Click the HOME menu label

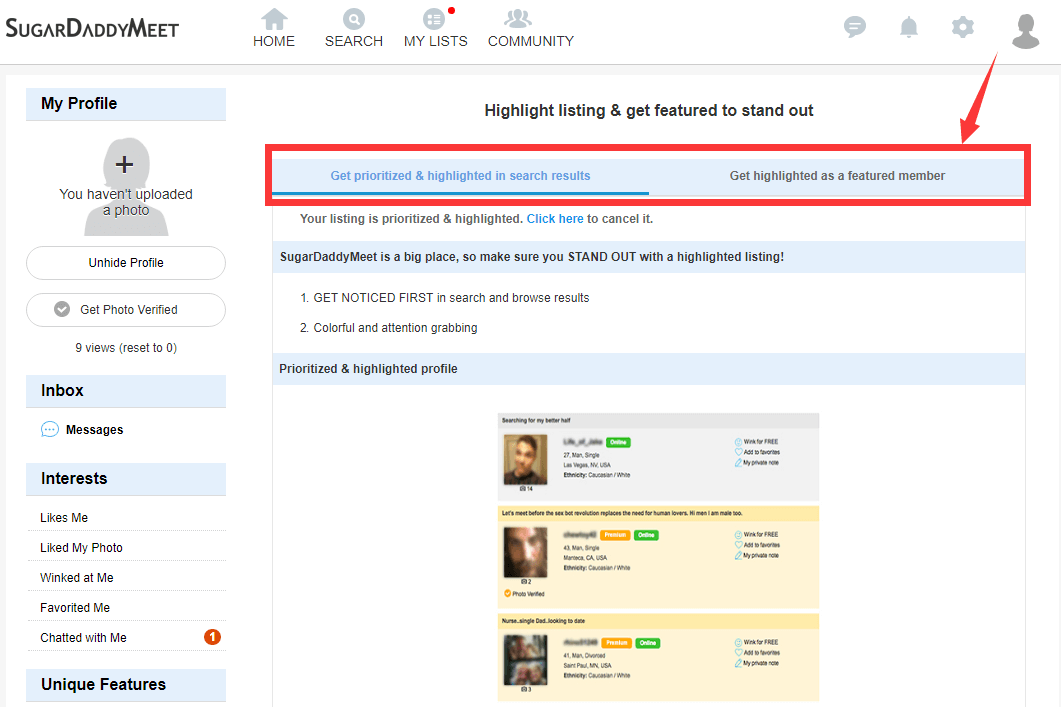[x=274, y=41]
